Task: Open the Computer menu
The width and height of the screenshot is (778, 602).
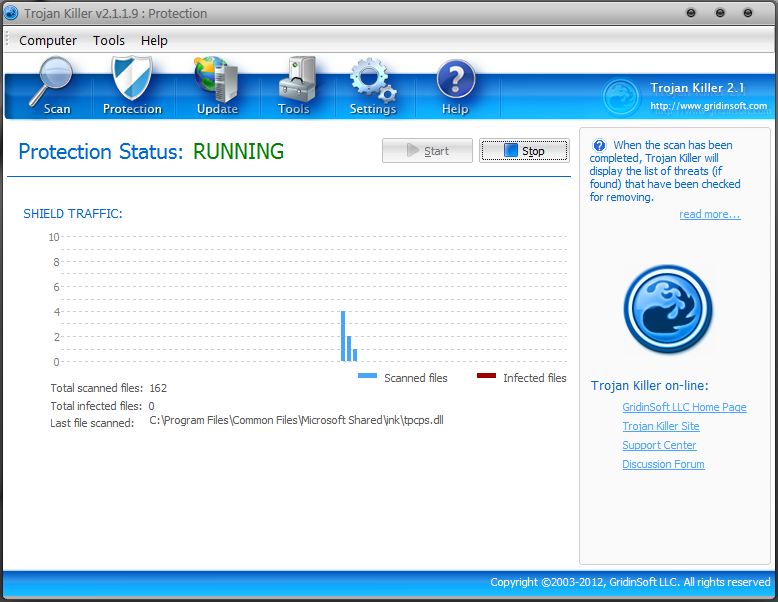Action: coord(48,41)
